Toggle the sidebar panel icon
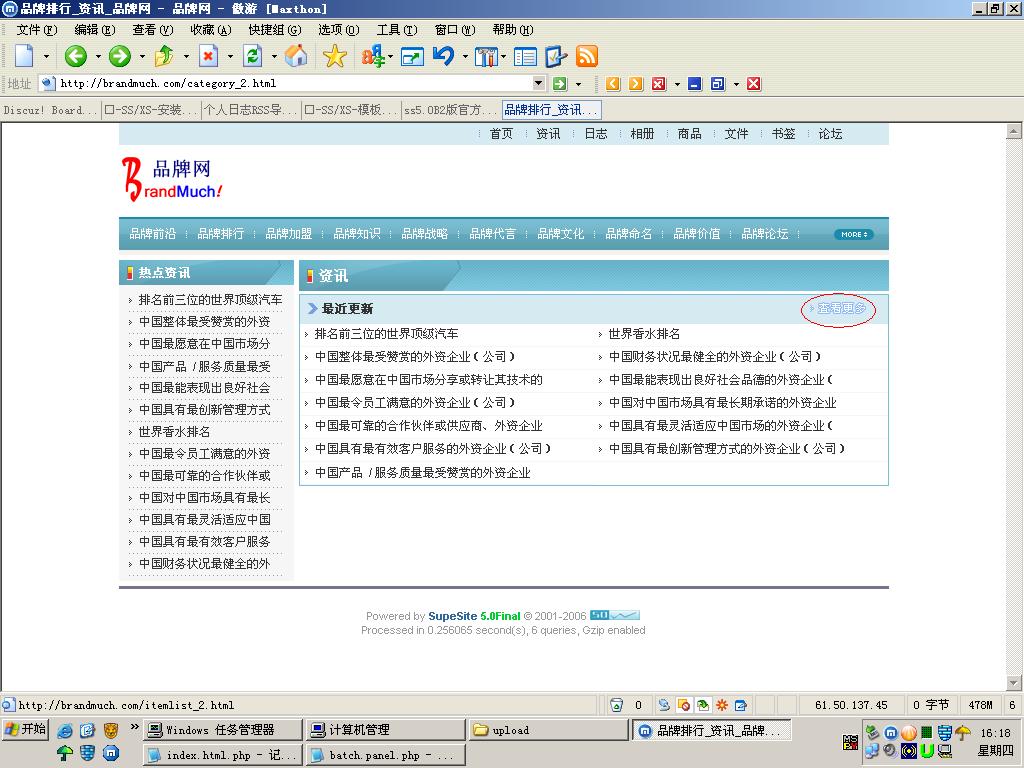 coord(525,57)
